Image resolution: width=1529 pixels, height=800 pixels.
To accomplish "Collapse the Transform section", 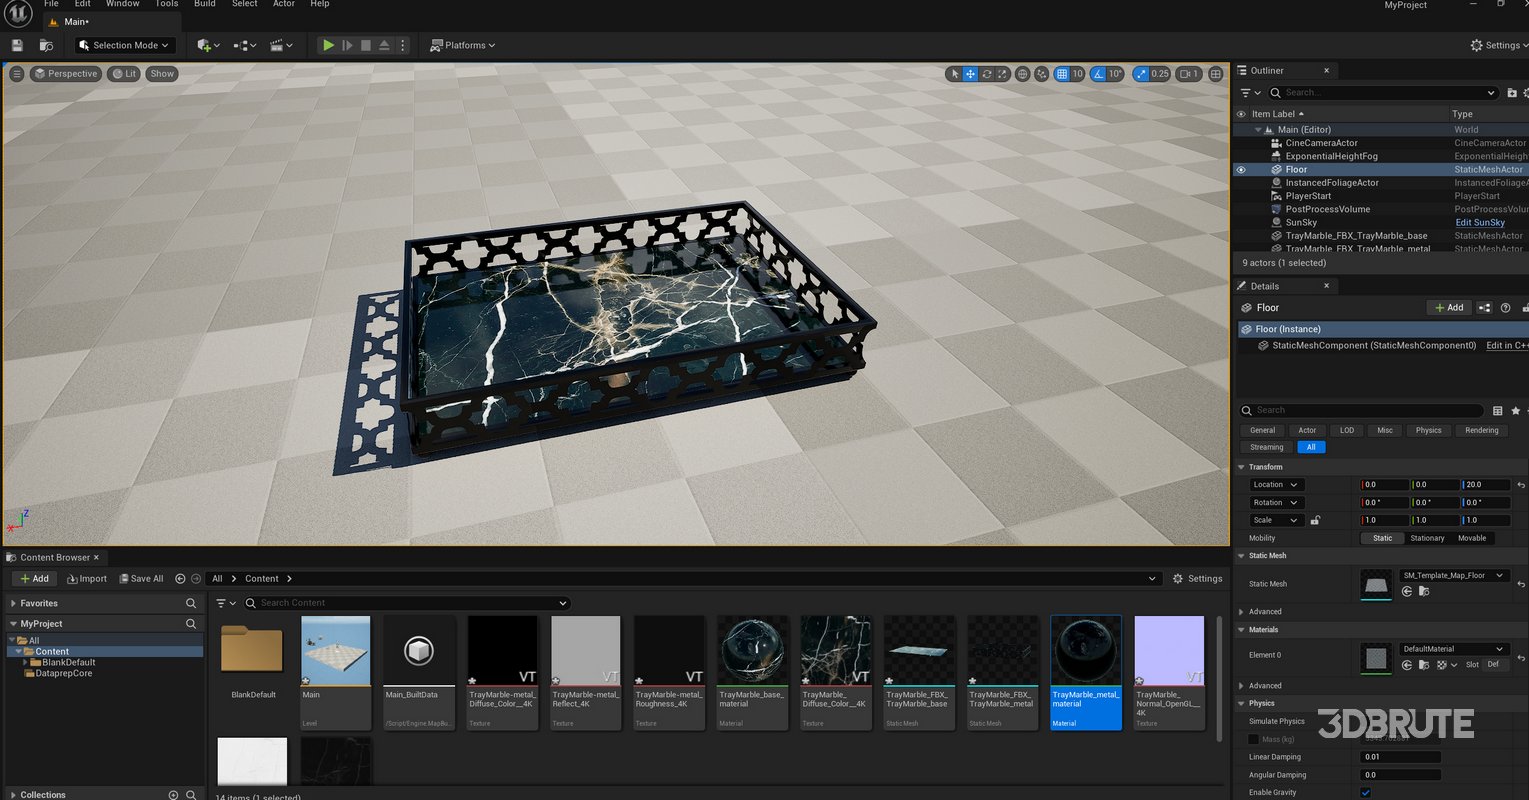I will tap(1242, 467).
